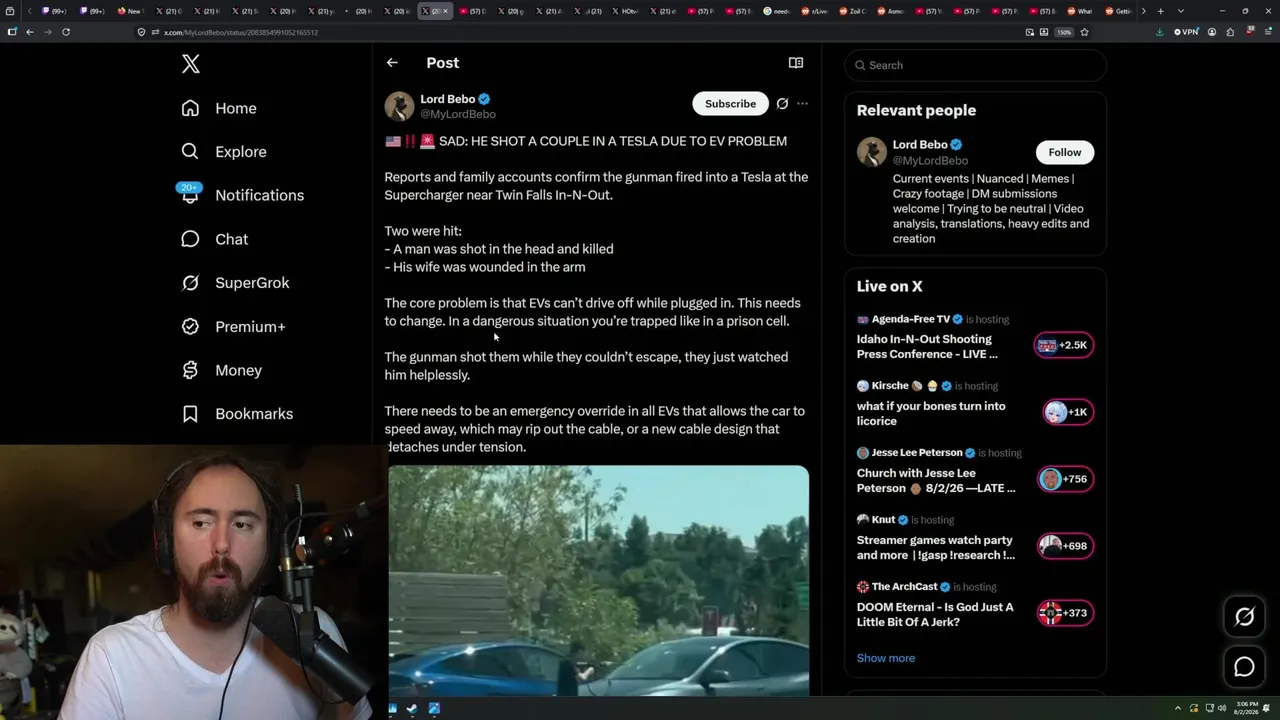The image size is (1280, 720).
Task: Reload the page in browser toolbar
Action: [66, 32]
